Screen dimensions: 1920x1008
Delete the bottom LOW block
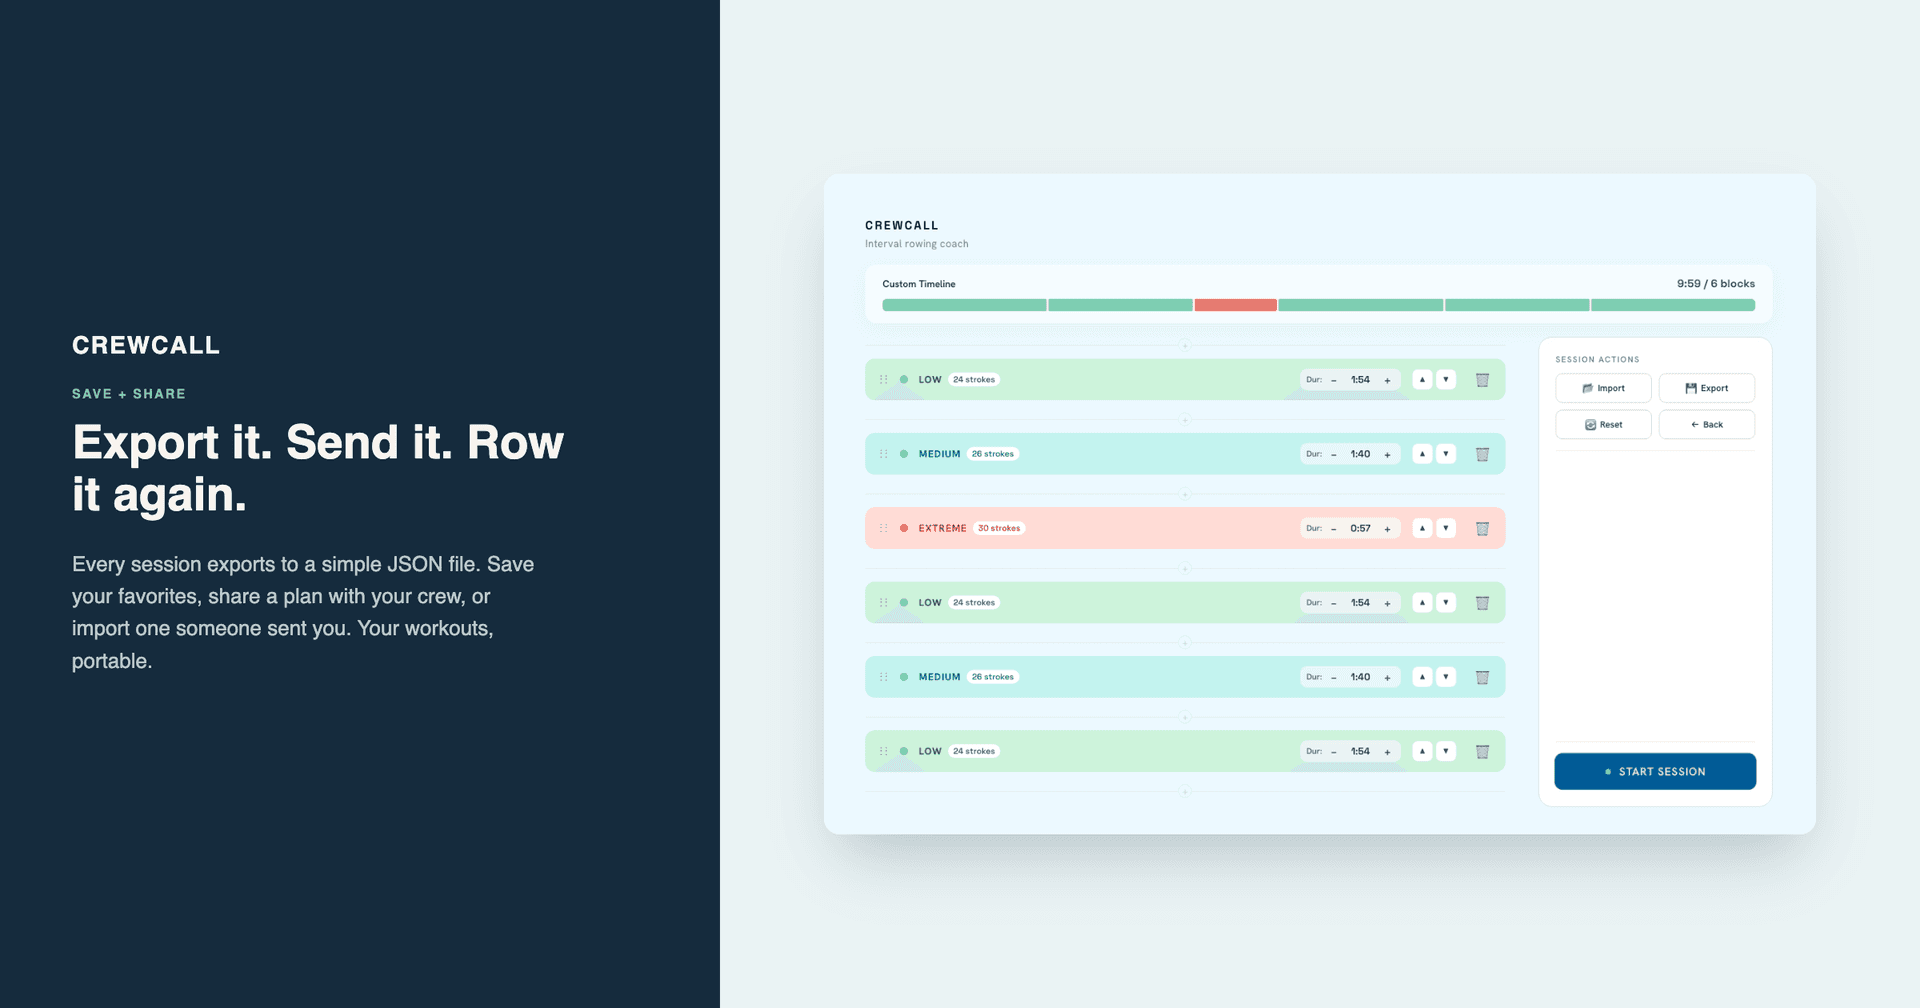[1482, 751]
